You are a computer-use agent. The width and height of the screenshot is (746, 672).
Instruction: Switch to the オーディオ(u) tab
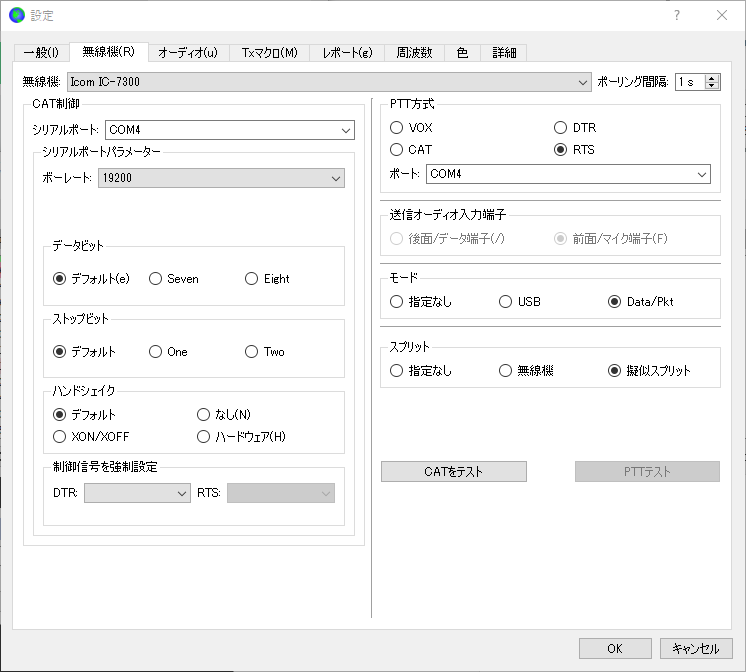pos(188,52)
